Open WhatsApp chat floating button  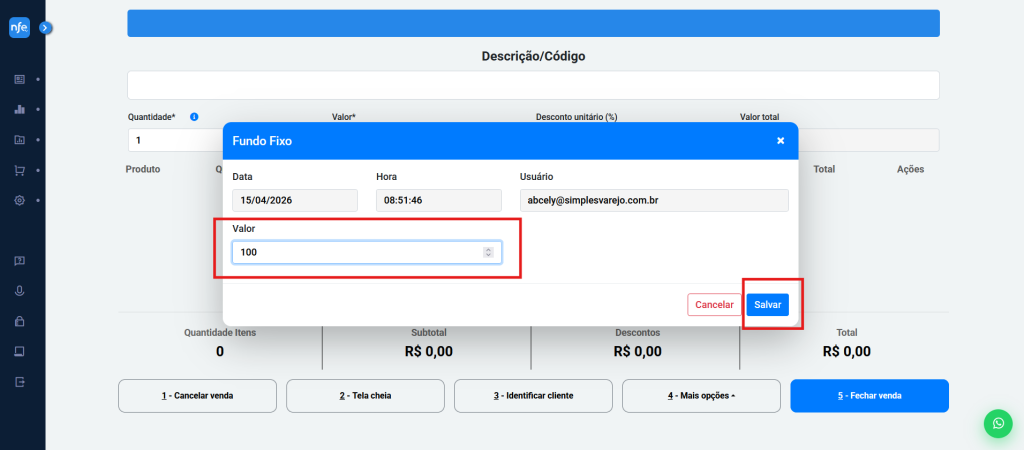(997, 423)
